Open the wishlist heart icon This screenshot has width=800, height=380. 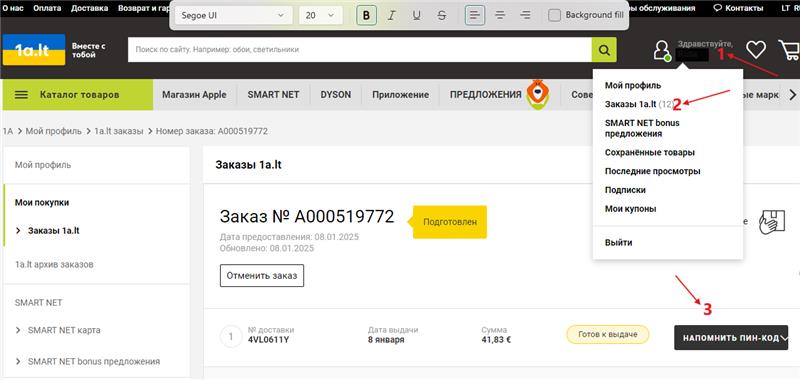(x=756, y=49)
